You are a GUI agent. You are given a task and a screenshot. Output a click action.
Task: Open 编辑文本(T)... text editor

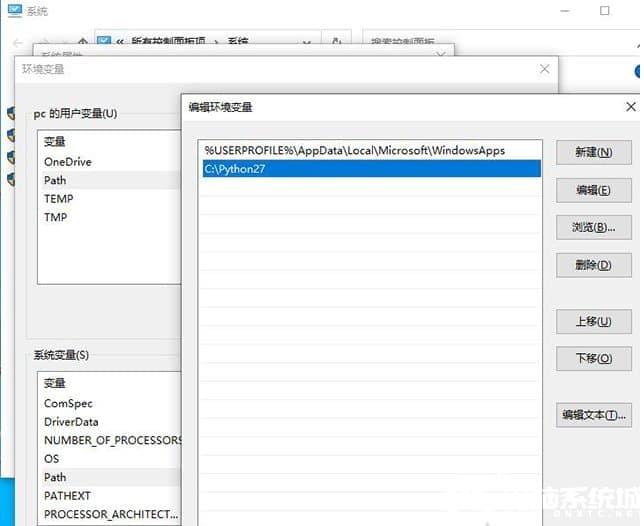click(593, 415)
